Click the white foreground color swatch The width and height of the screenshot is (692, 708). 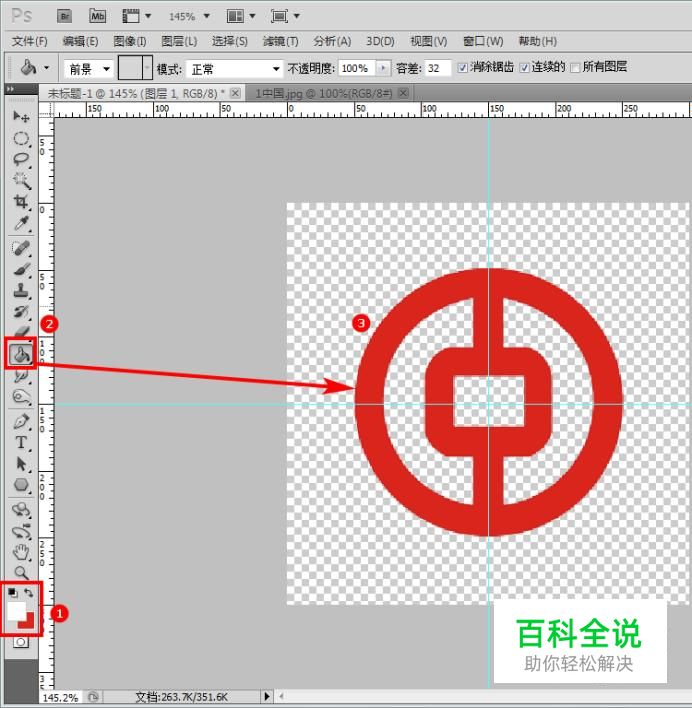pos(16,611)
